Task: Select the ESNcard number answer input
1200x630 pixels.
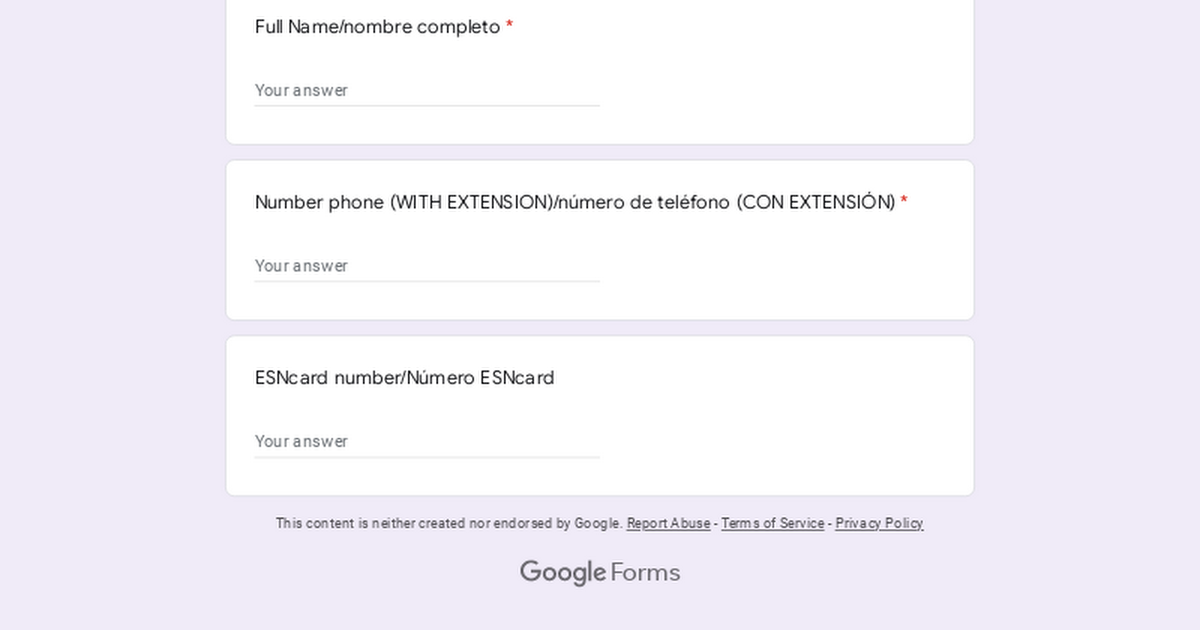Action: [x=427, y=442]
